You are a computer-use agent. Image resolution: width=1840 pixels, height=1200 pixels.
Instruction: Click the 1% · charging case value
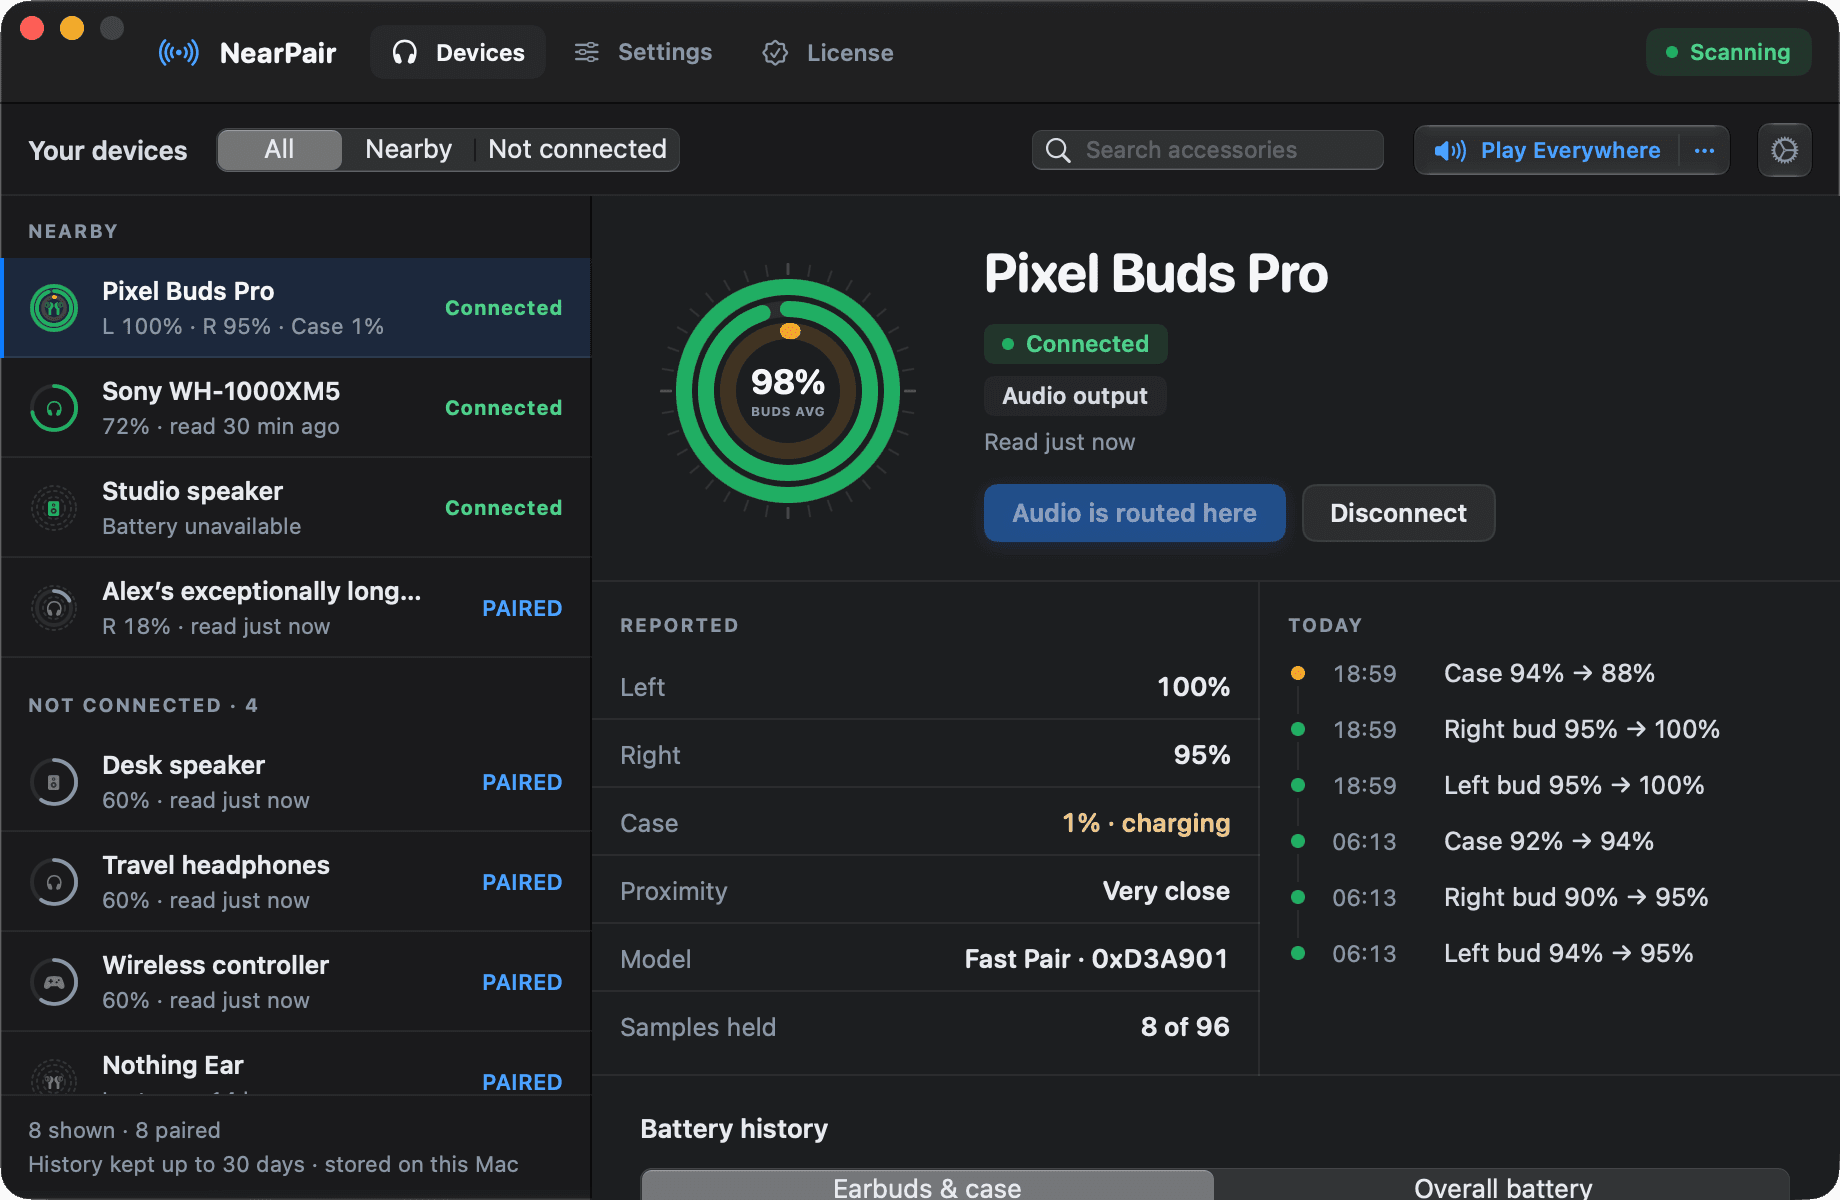point(1146,823)
